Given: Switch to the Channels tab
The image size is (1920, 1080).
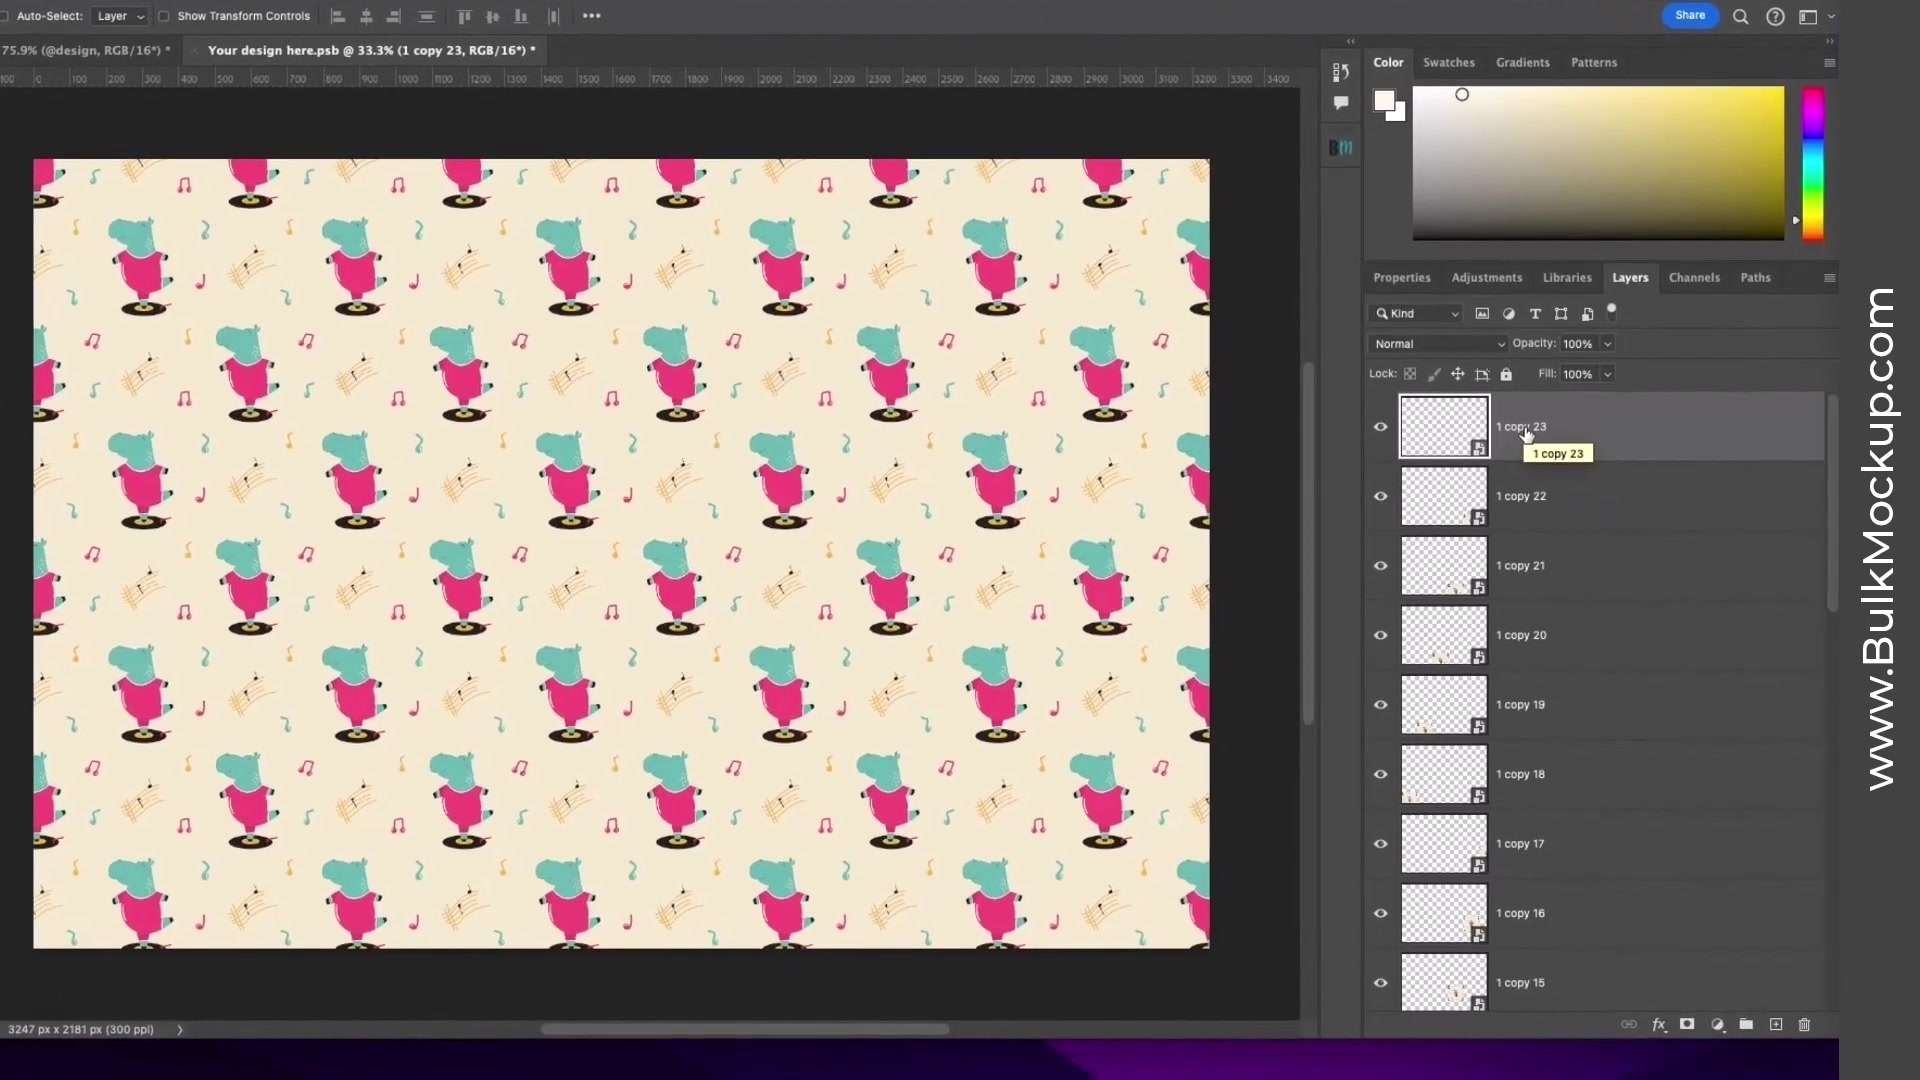Looking at the screenshot, I should [1695, 277].
